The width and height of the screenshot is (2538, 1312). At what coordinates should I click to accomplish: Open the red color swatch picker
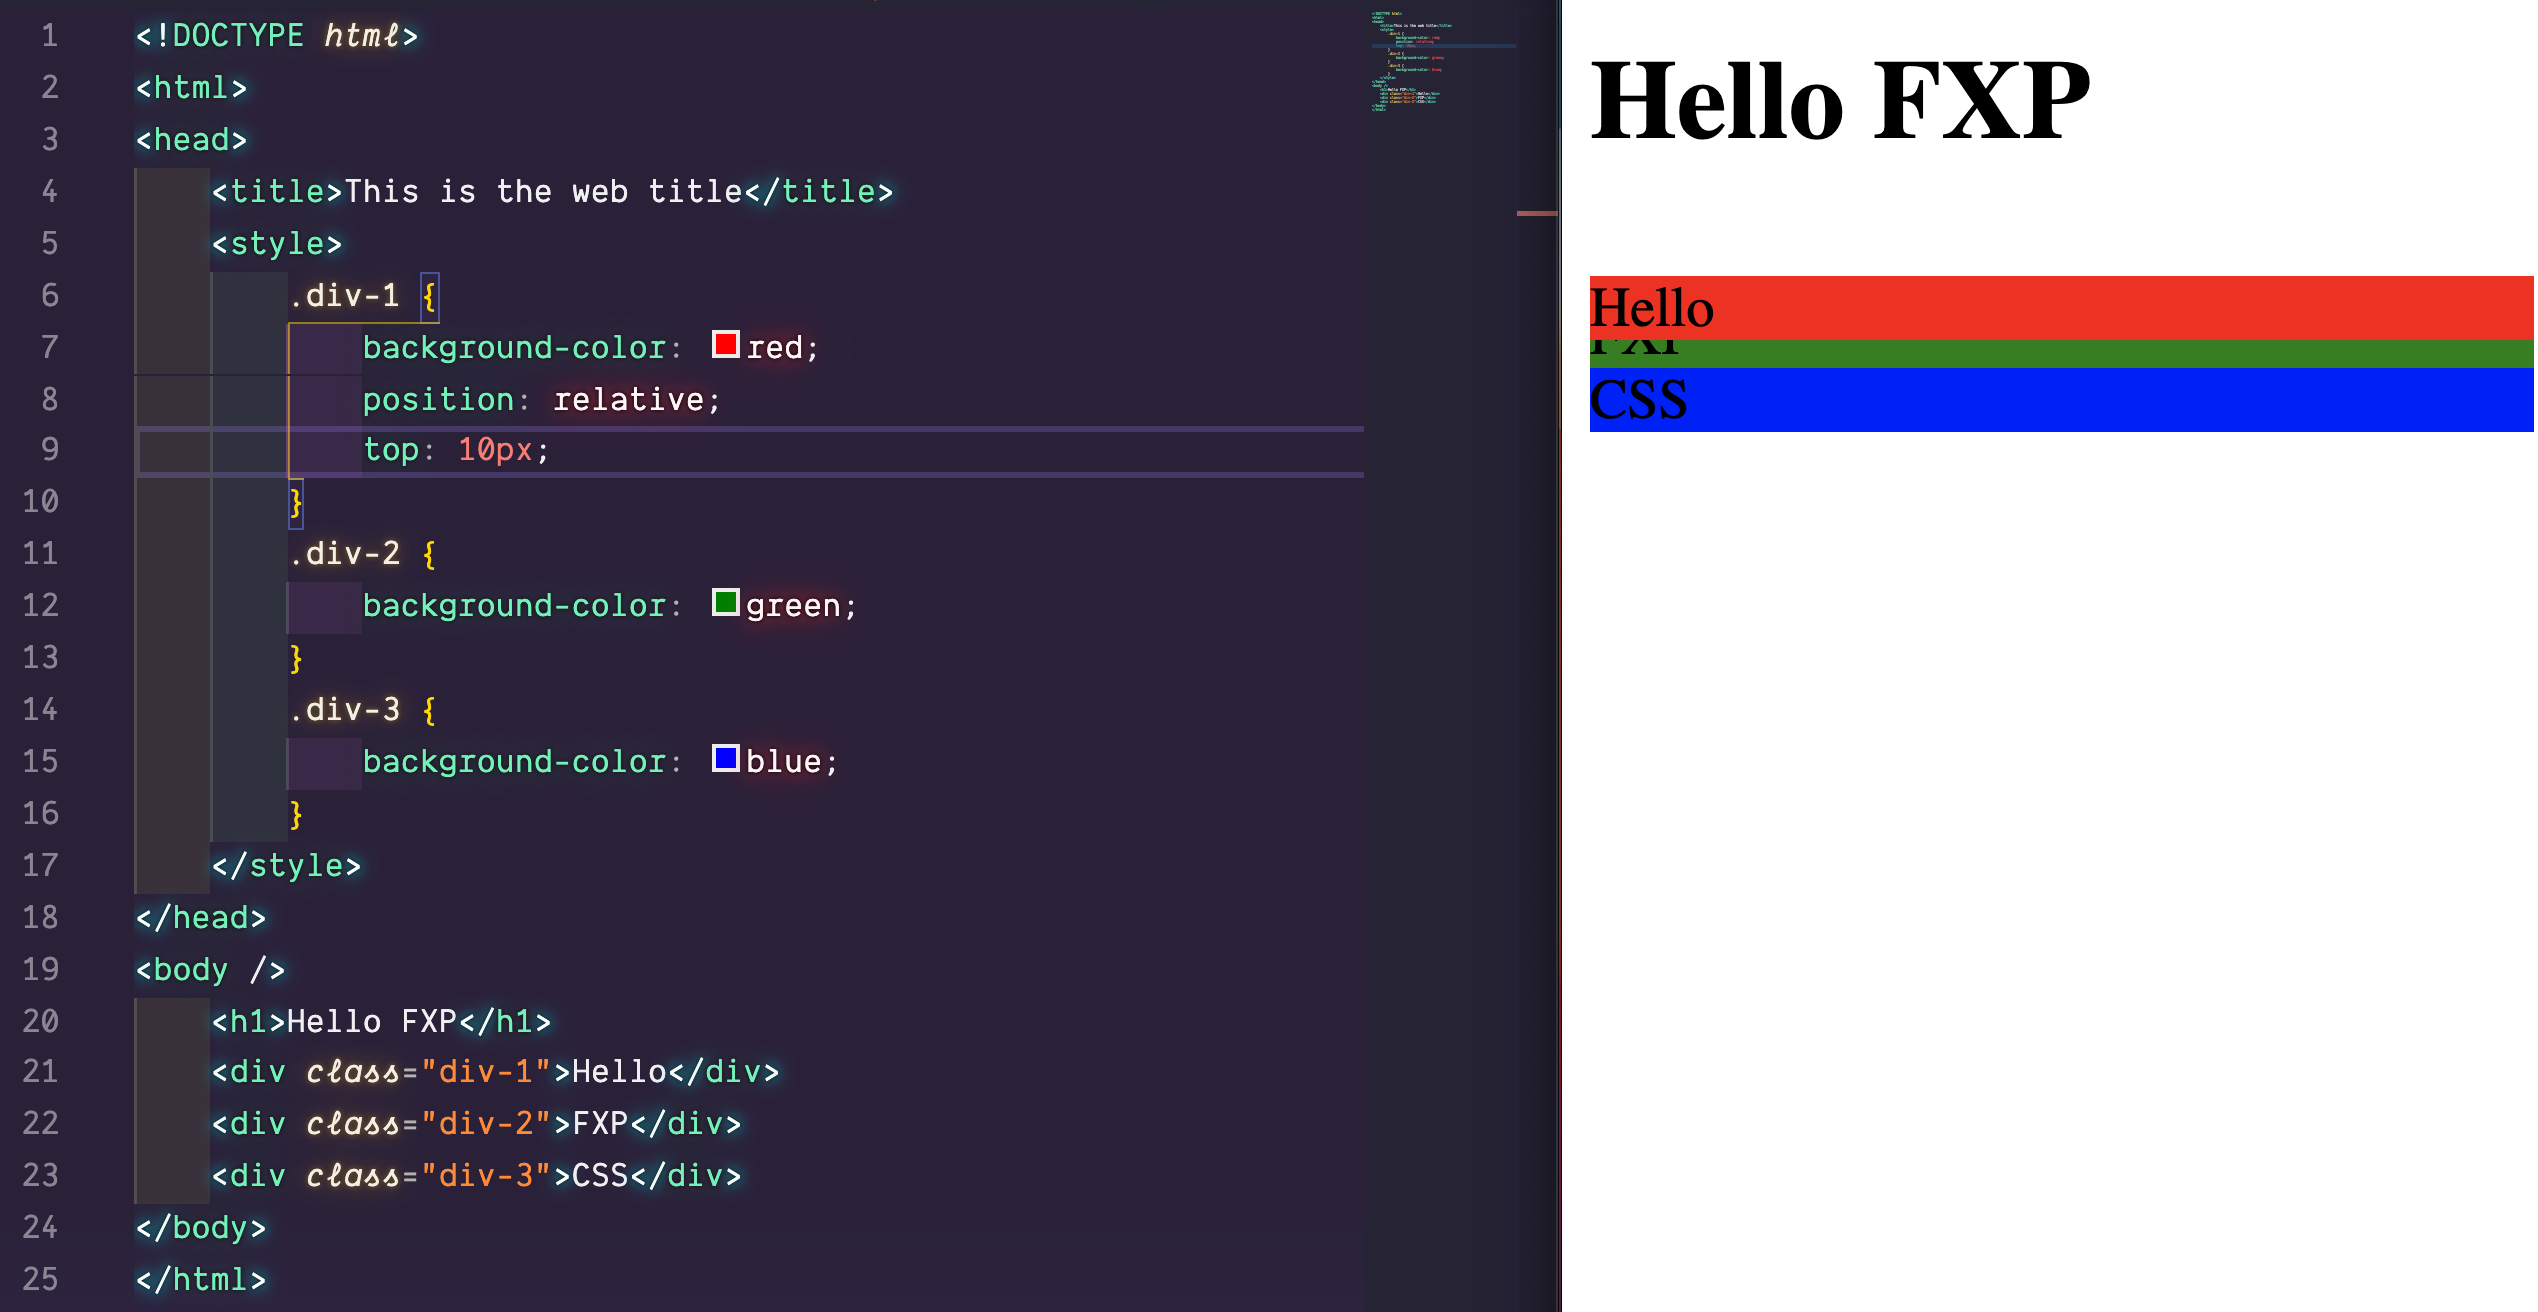(x=725, y=345)
